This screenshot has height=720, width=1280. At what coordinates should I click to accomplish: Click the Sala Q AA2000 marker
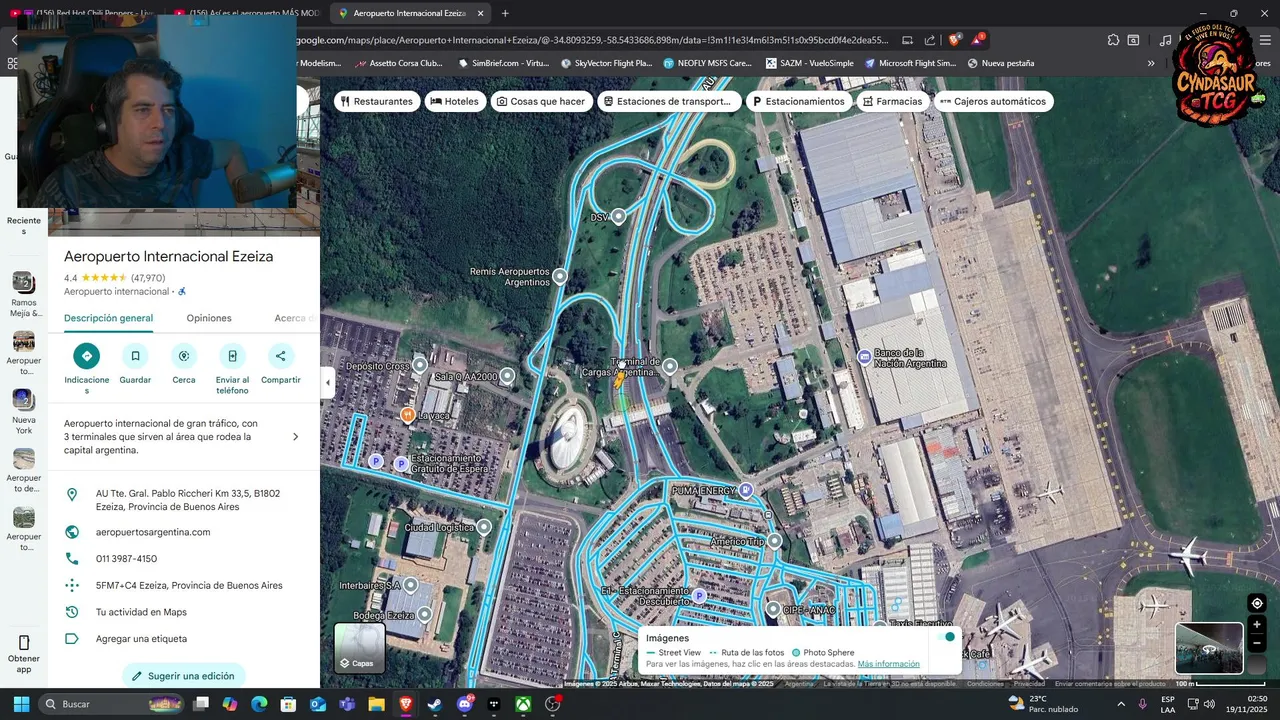click(507, 376)
